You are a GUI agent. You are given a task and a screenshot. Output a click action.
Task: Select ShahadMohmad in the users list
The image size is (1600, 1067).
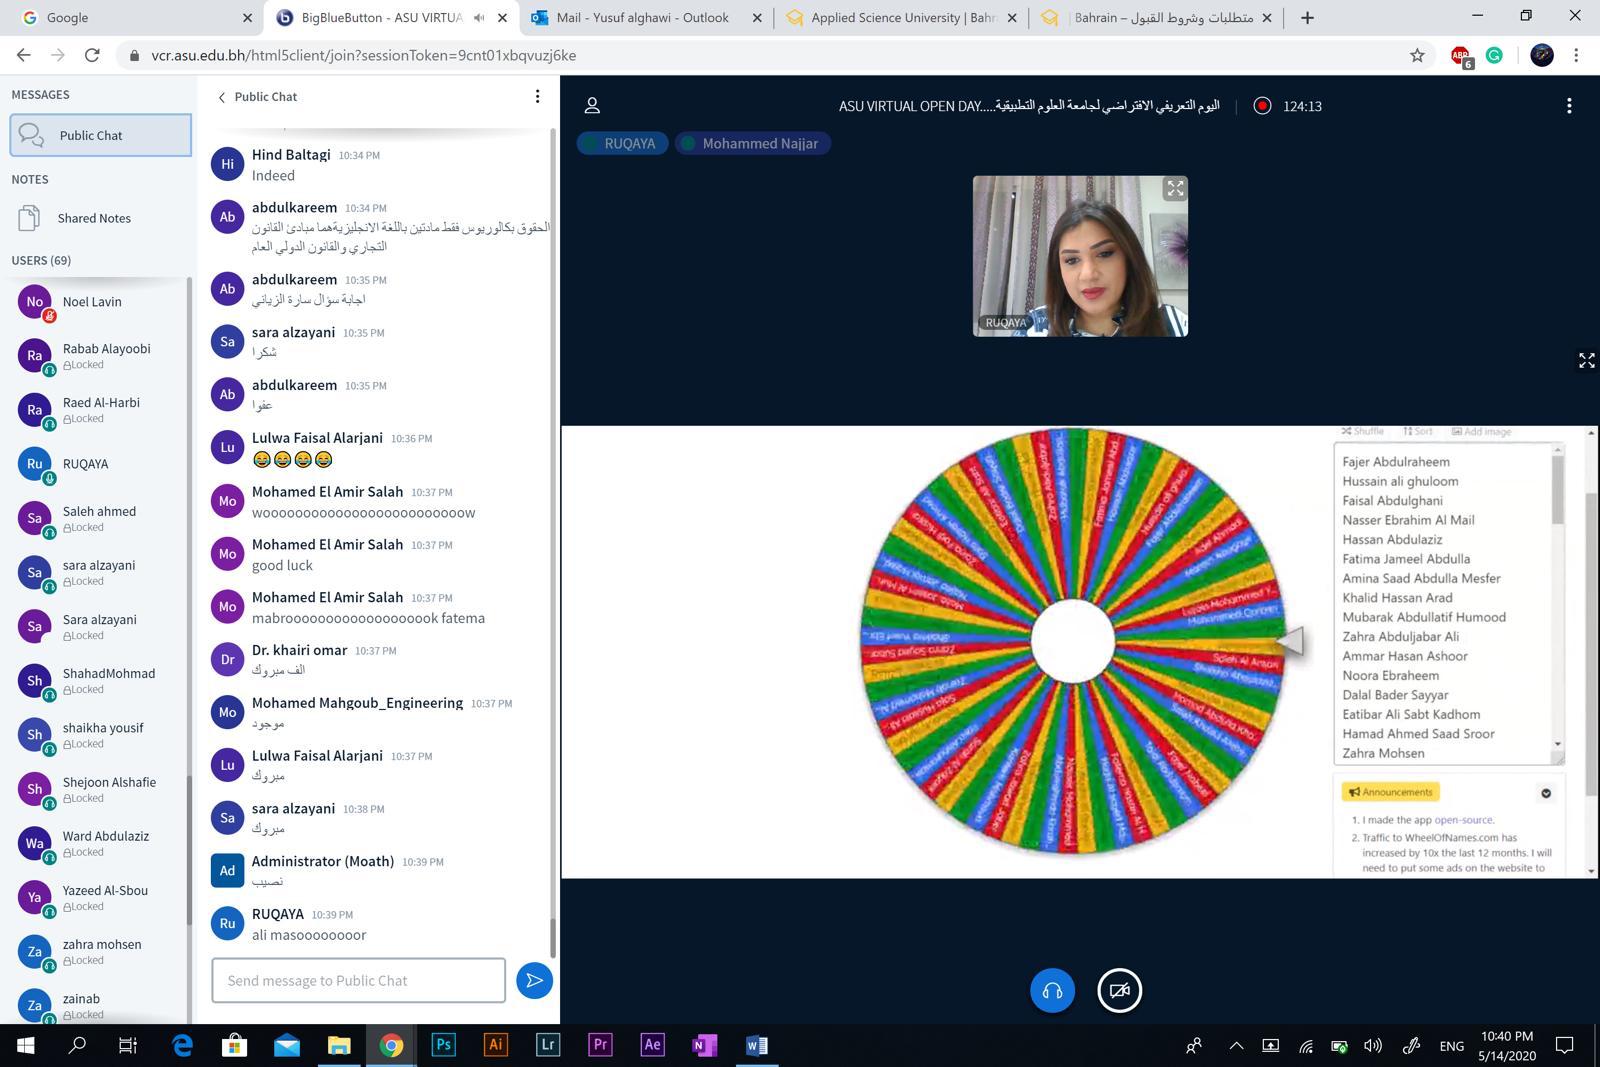click(100, 681)
